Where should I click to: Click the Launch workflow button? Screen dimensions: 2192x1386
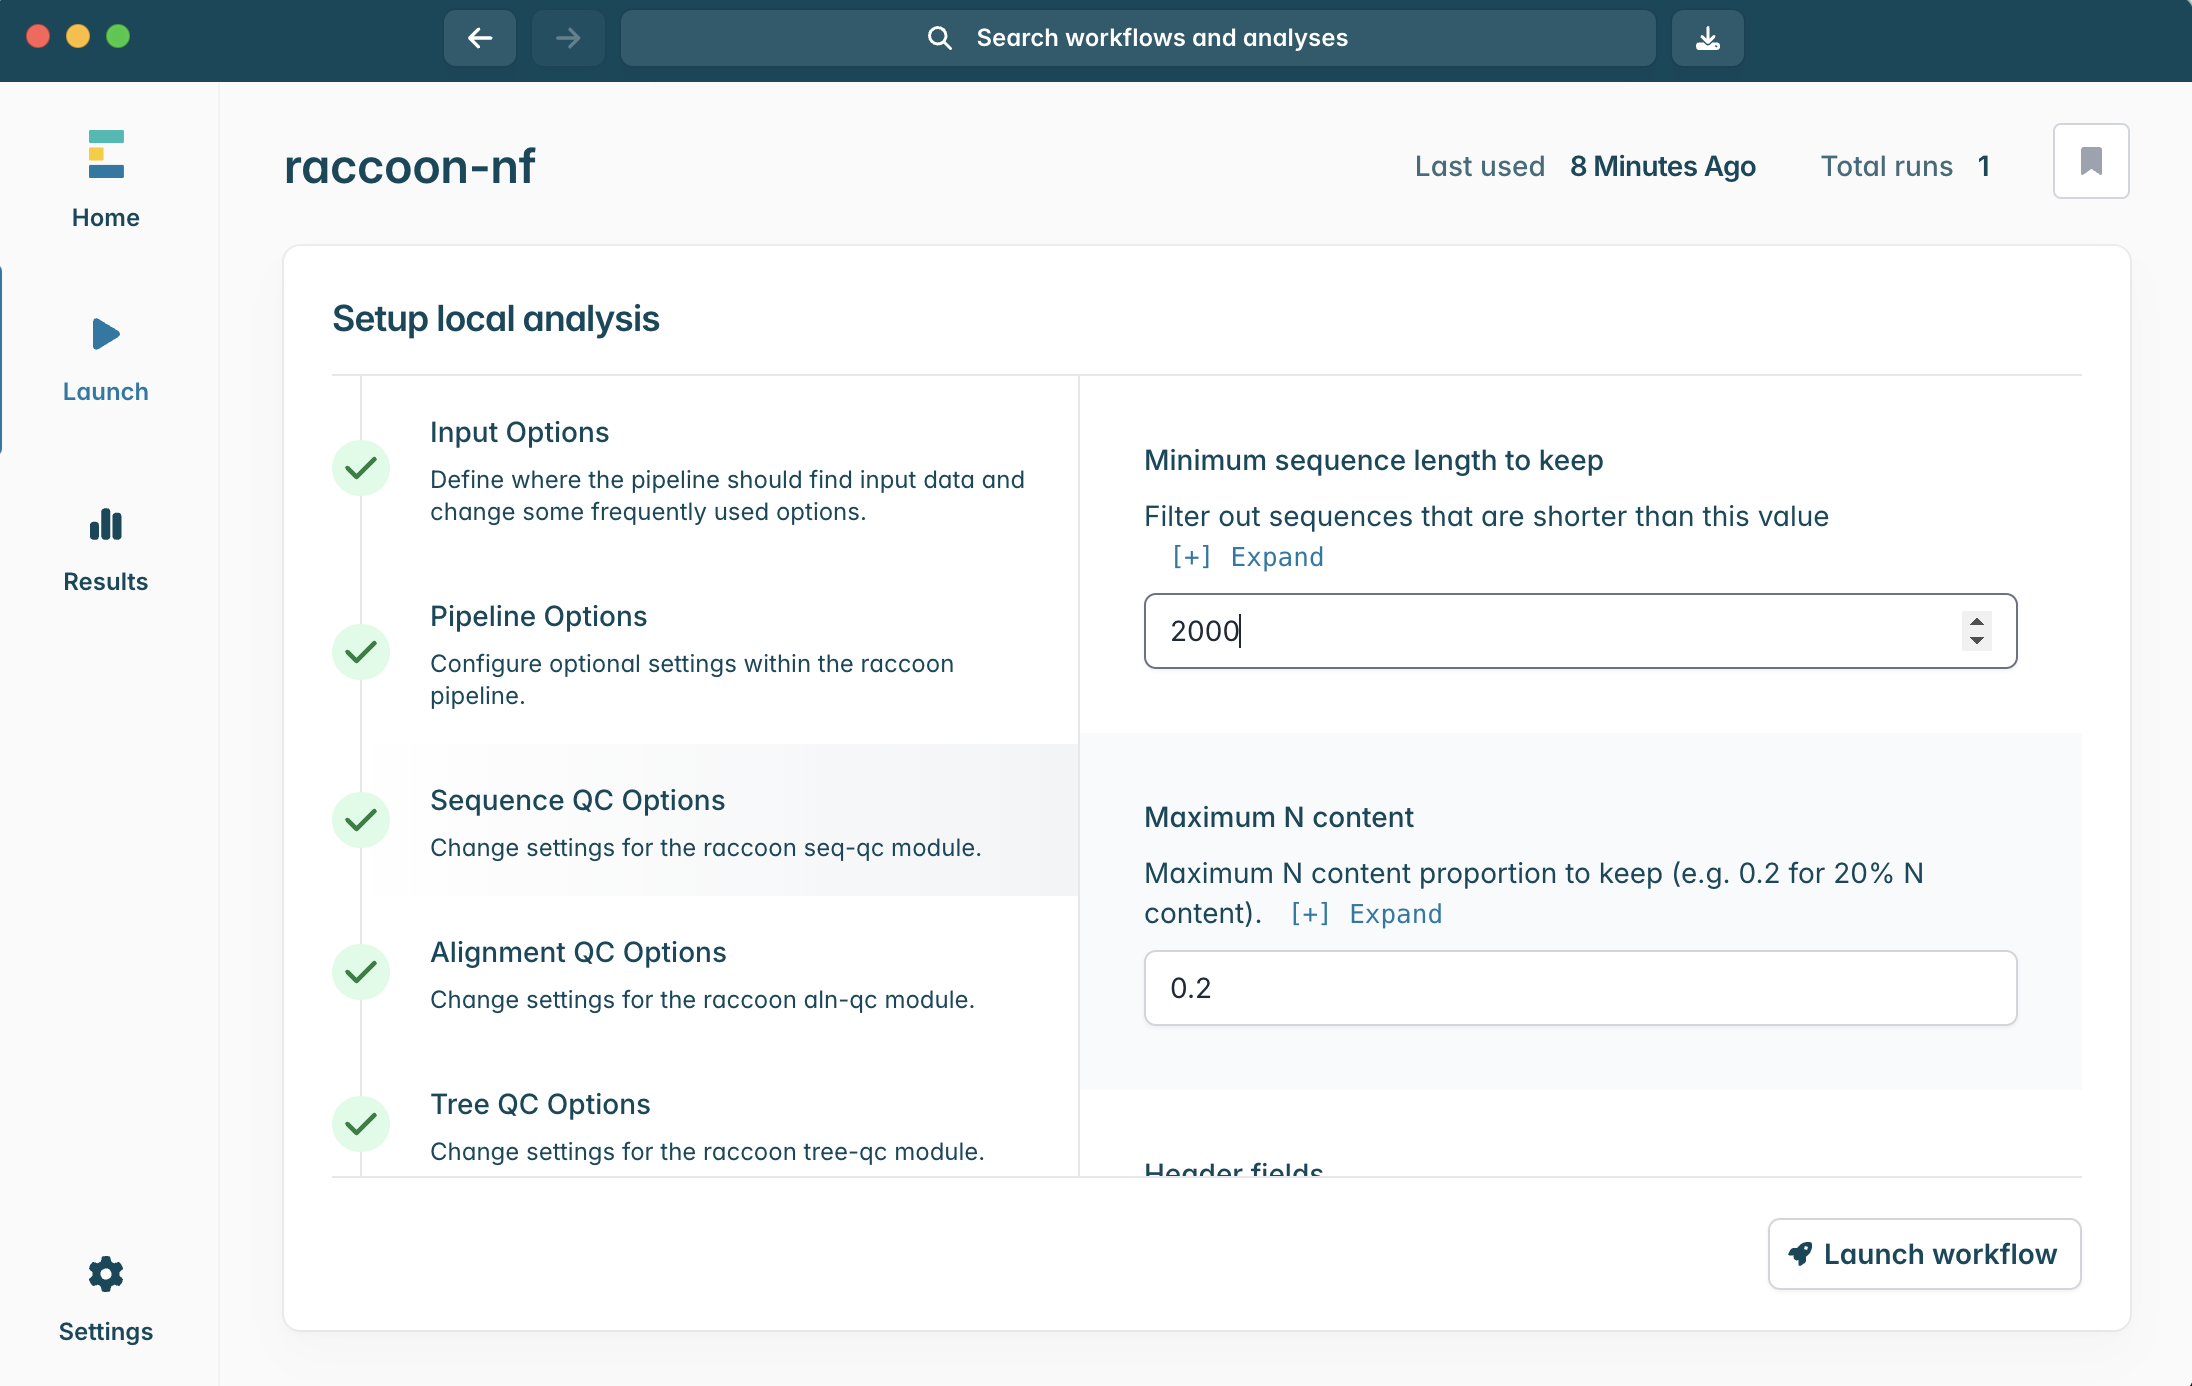[1924, 1254]
